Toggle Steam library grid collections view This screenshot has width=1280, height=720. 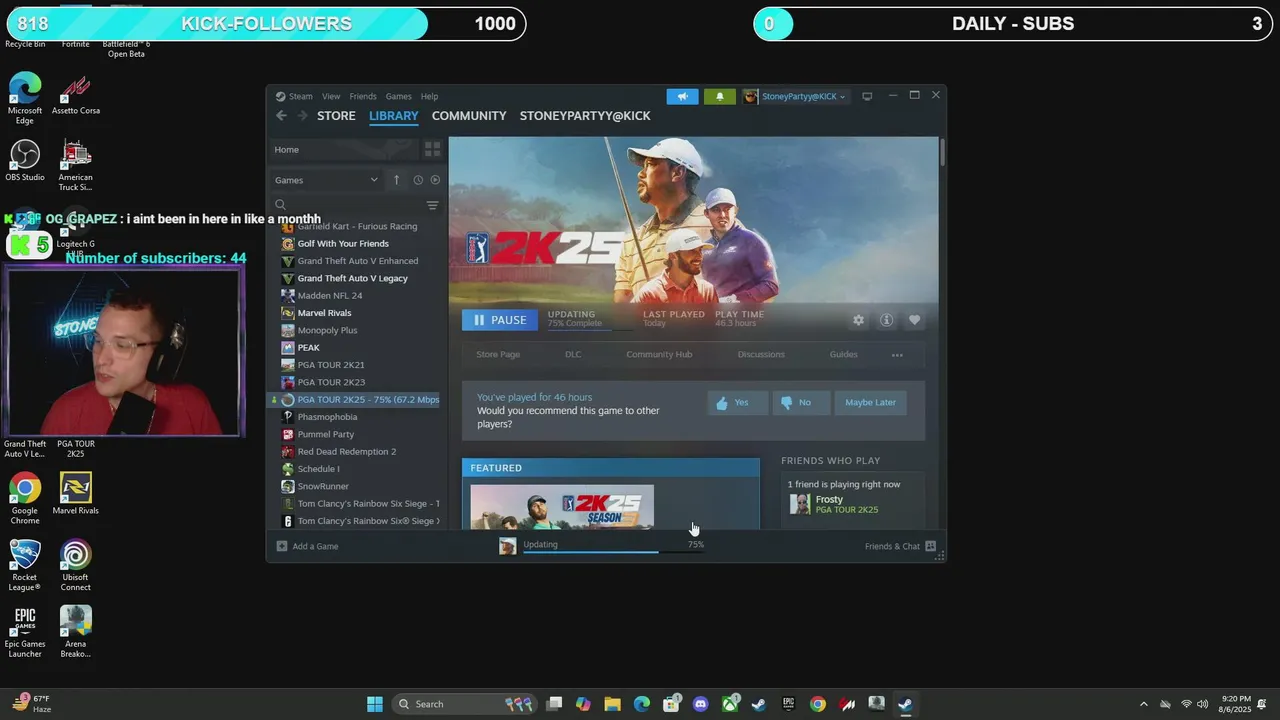(x=432, y=149)
